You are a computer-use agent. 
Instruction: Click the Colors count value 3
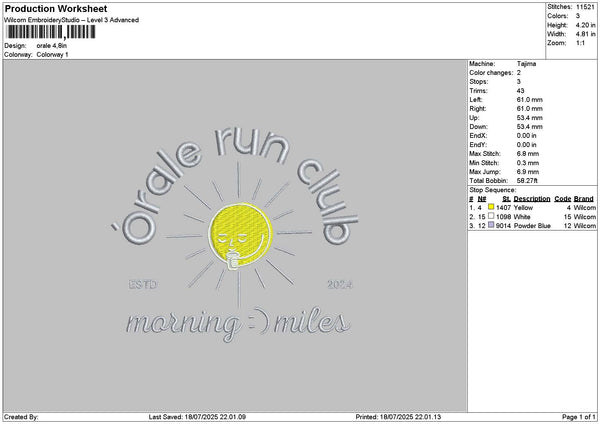point(578,16)
